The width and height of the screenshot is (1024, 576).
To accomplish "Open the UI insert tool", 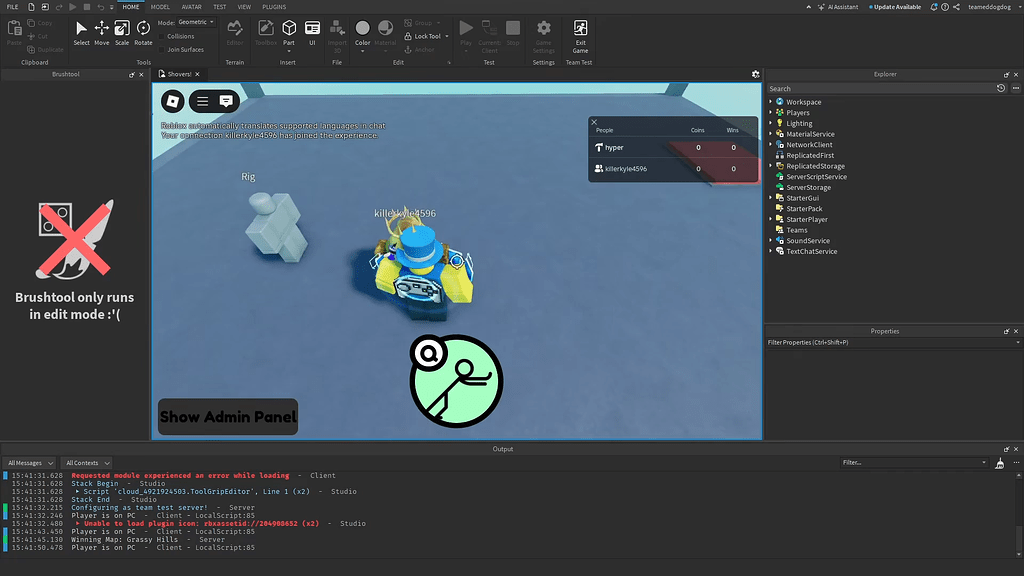I will coord(312,33).
